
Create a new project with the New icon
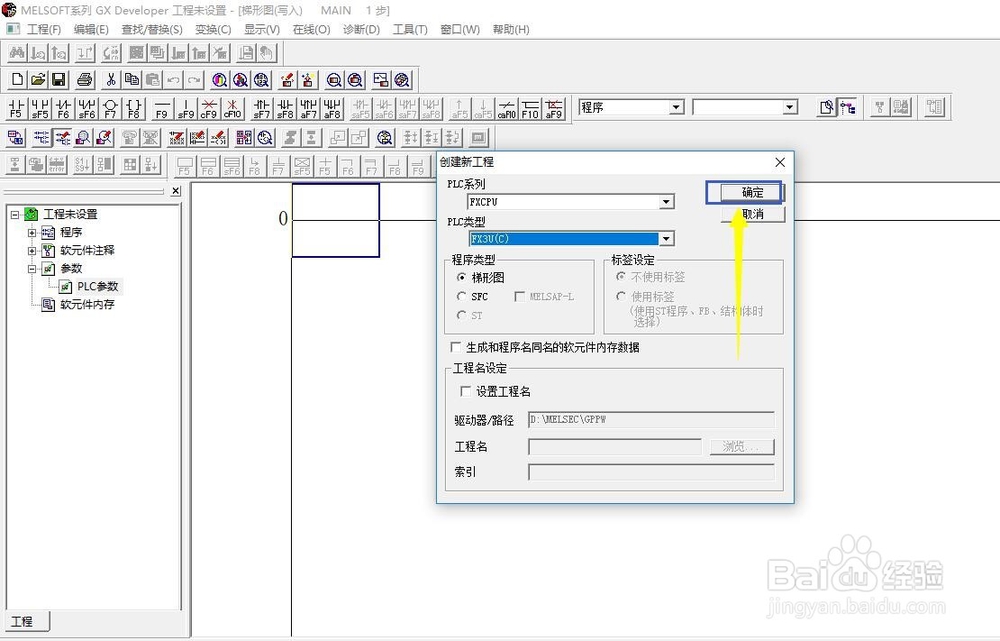coord(17,80)
